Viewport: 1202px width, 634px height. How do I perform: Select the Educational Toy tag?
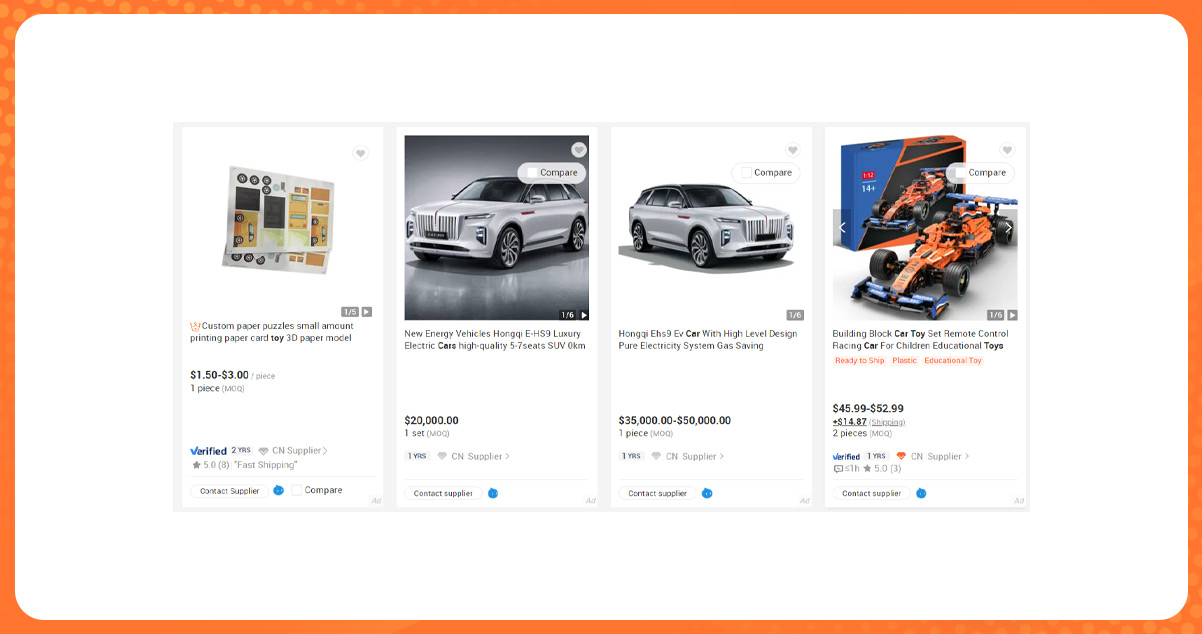pyautogui.click(x=953, y=360)
